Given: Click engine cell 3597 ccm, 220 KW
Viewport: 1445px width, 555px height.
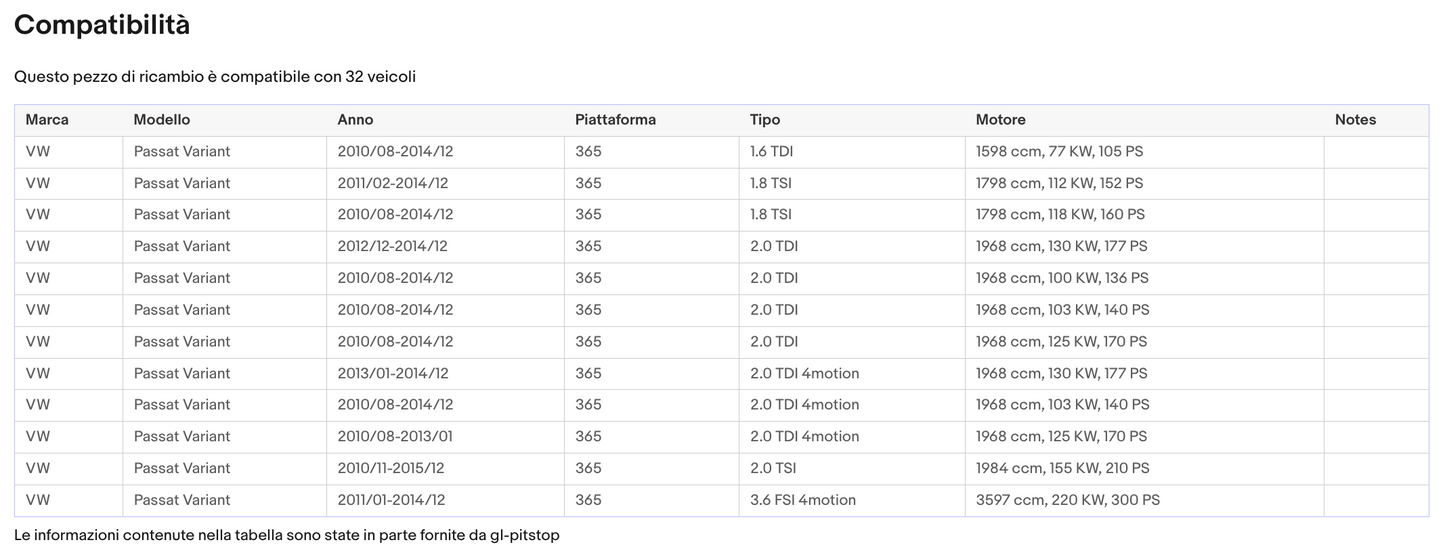Looking at the screenshot, I should (1067, 500).
